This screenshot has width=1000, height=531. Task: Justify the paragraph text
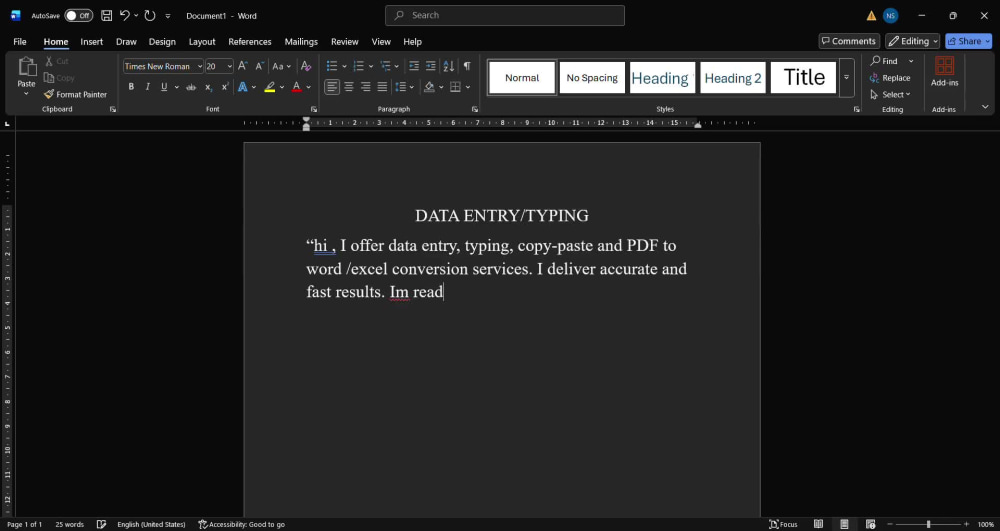382,87
